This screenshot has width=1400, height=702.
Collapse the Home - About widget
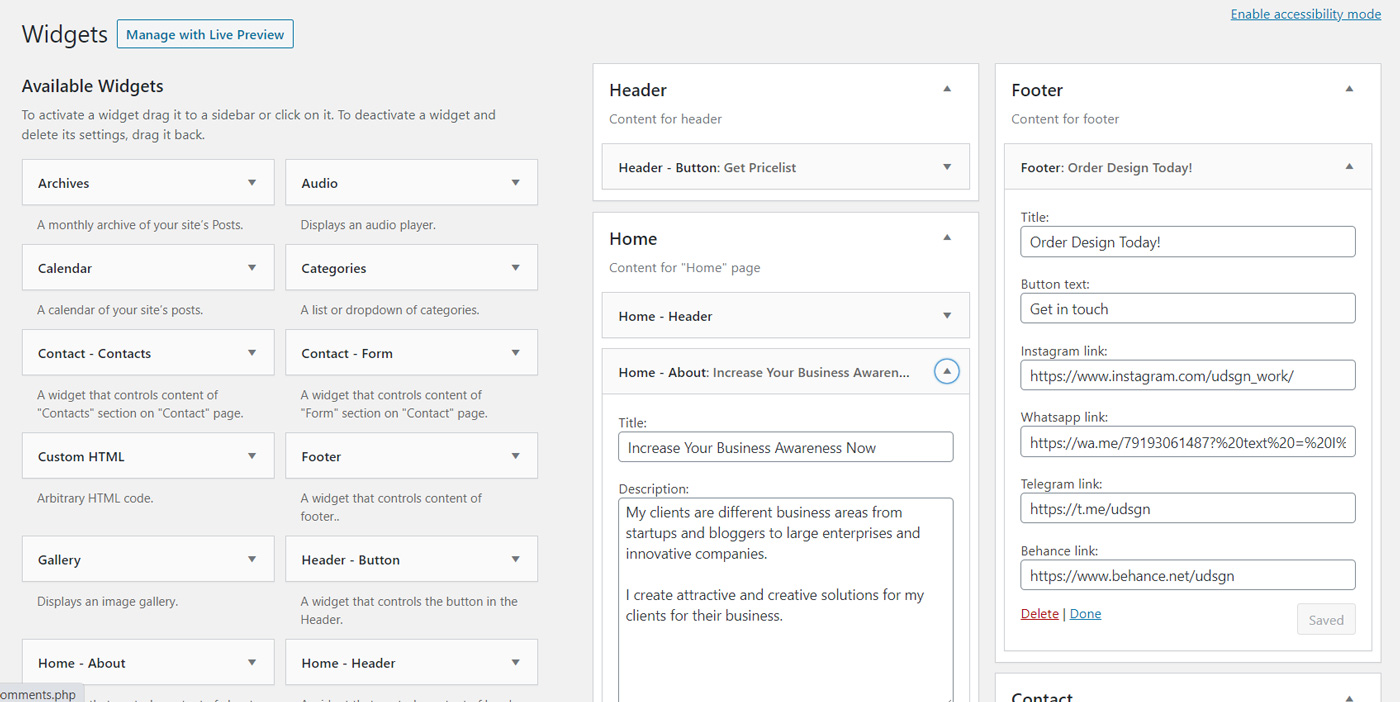pyautogui.click(x=946, y=372)
